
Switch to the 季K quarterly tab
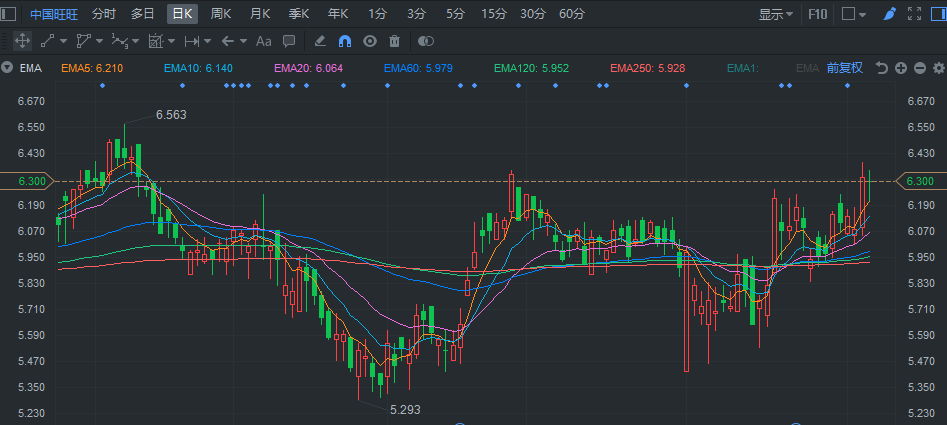[x=299, y=14]
